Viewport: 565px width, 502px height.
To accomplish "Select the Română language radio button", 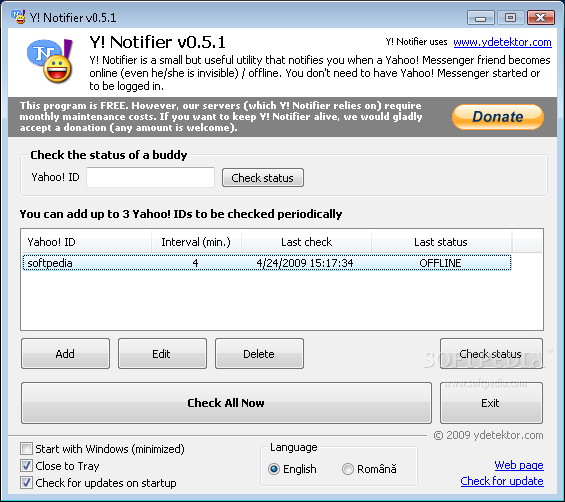I will (348, 469).
